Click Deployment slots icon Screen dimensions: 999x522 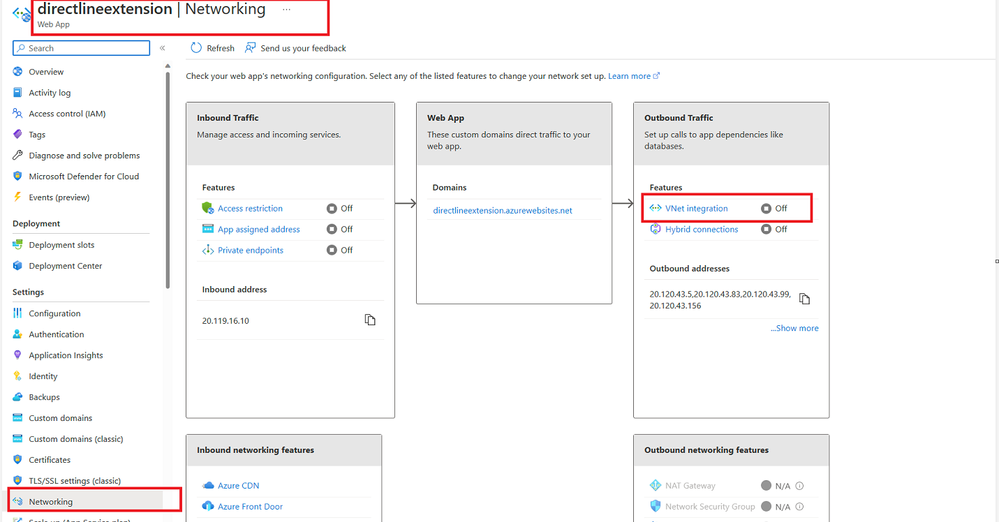point(17,245)
